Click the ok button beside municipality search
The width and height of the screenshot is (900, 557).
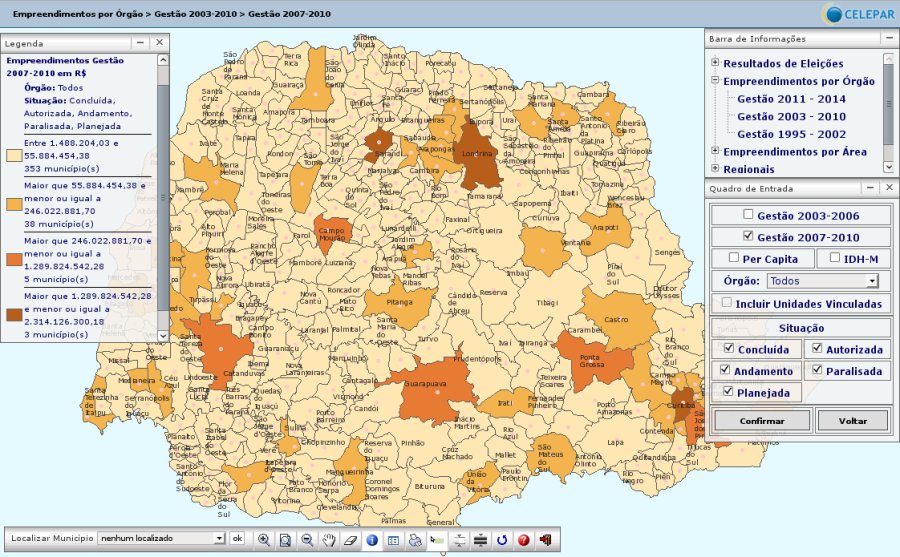tap(238, 538)
